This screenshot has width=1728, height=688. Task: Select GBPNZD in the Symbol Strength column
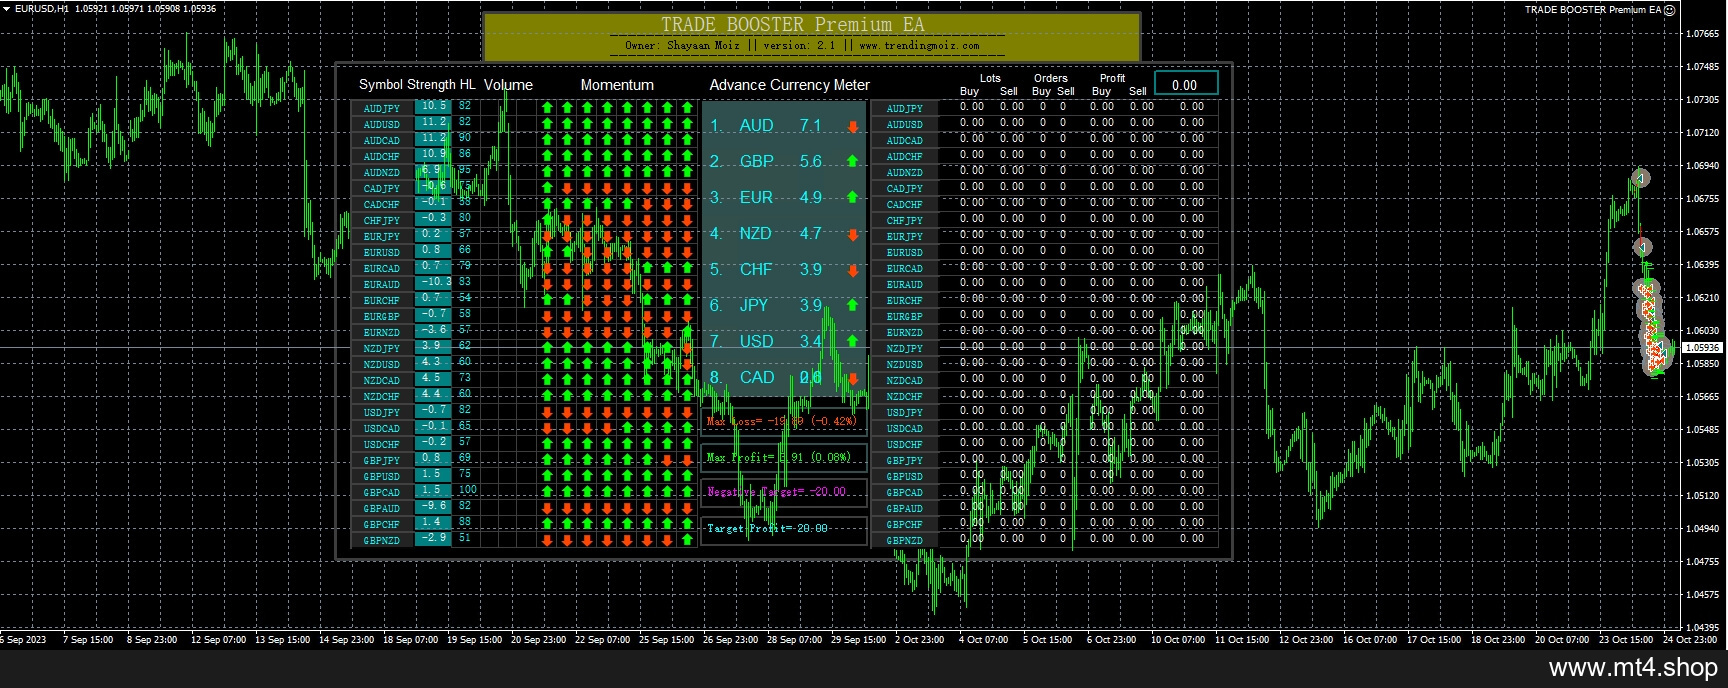coord(382,540)
